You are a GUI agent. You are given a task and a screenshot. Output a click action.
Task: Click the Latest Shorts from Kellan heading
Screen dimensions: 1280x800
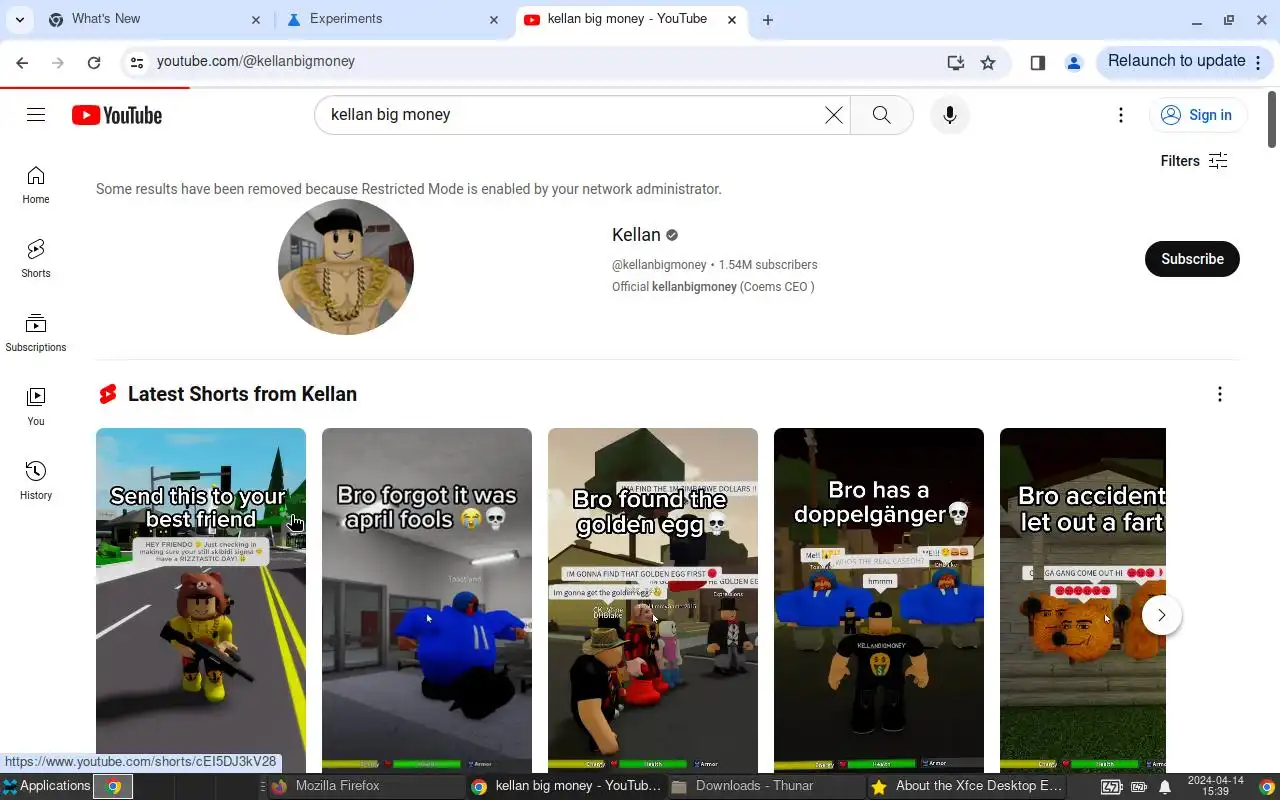click(242, 394)
